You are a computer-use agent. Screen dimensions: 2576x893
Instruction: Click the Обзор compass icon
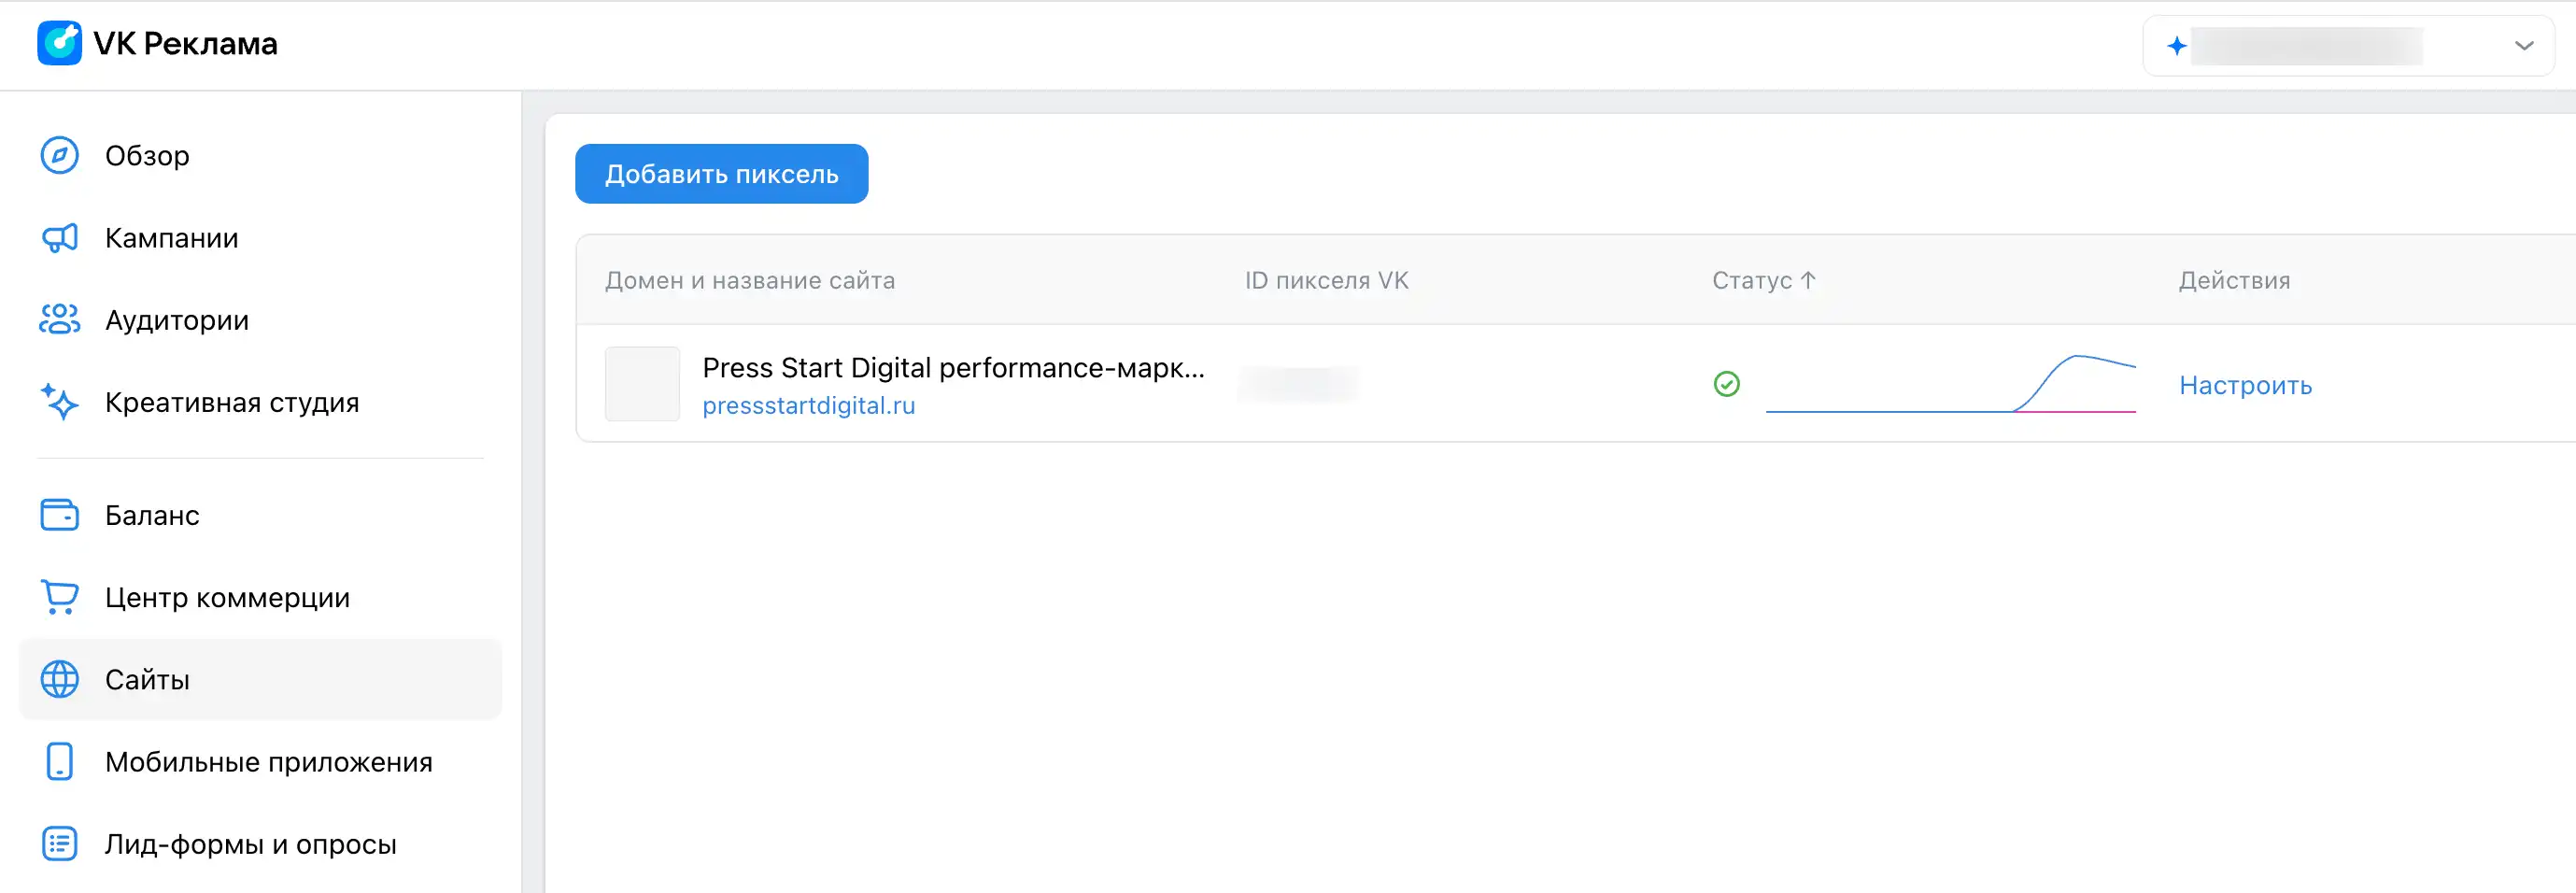[x=59, y=155]
